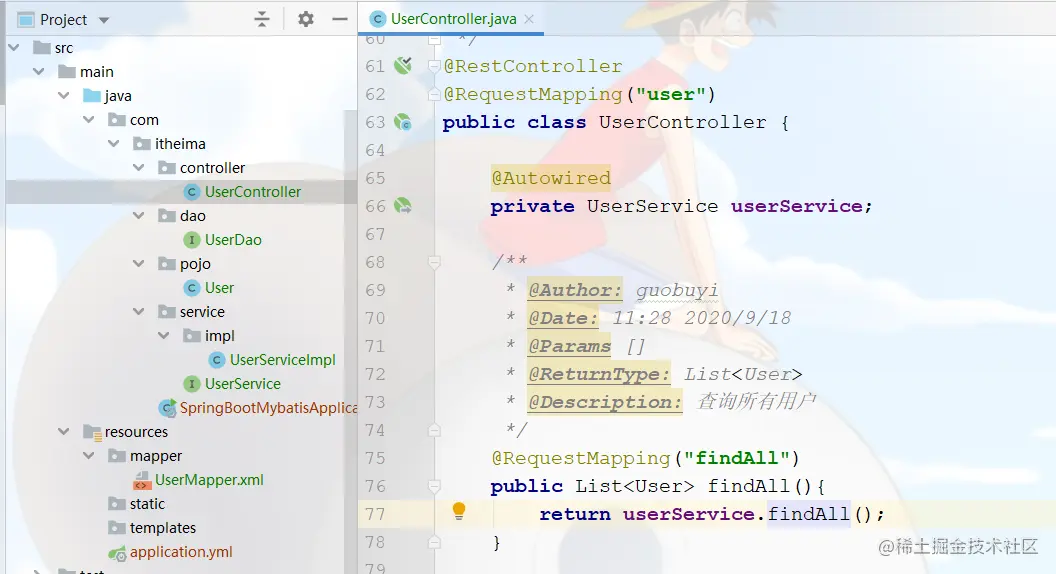This screenshot has height=574, width=1056.
Task: Click the fold end marker on line 78
Action: tap(434, 542)
